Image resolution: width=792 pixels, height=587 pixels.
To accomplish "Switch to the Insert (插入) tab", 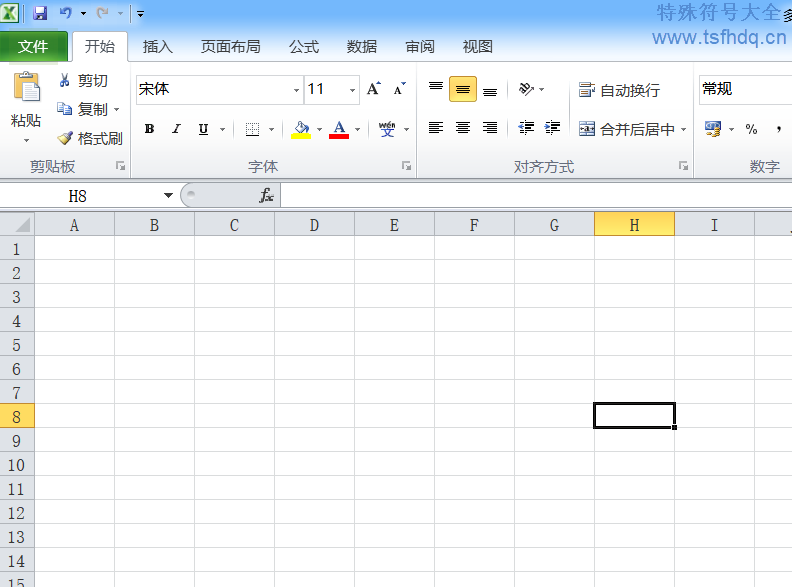I will [x=158, y=46].
